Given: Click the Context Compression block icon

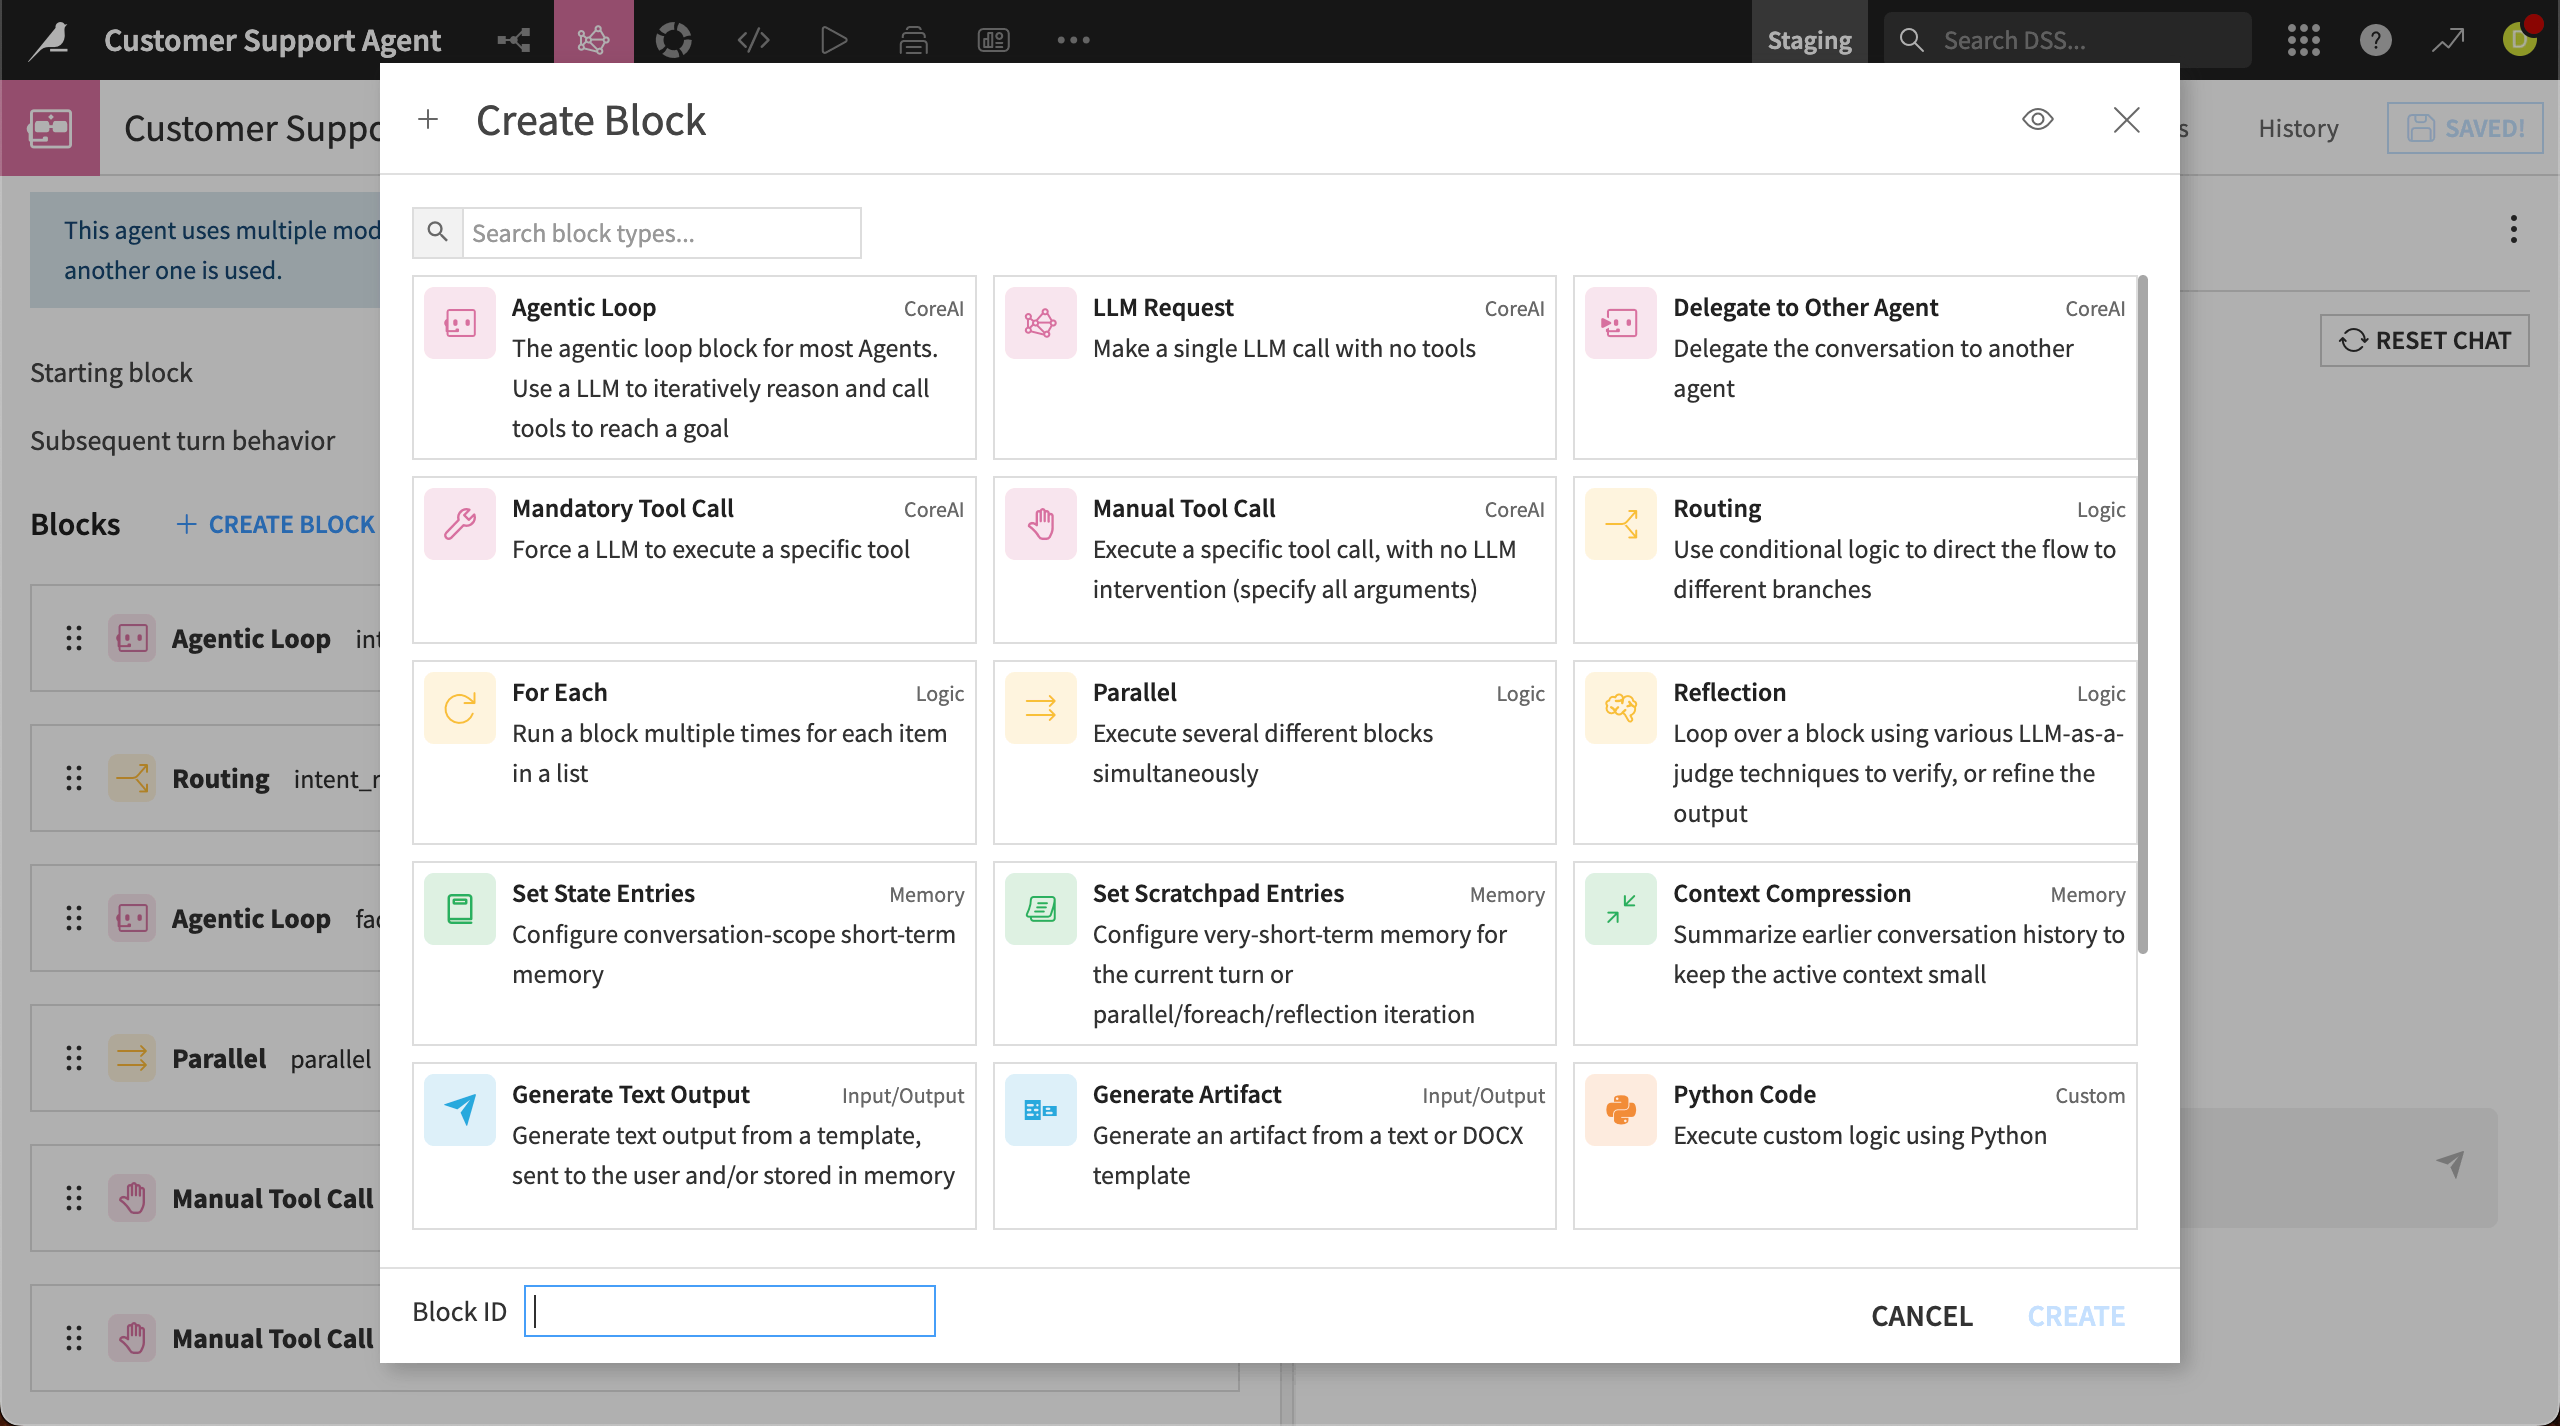Looking at the screenshot, I should point(1619,908).
